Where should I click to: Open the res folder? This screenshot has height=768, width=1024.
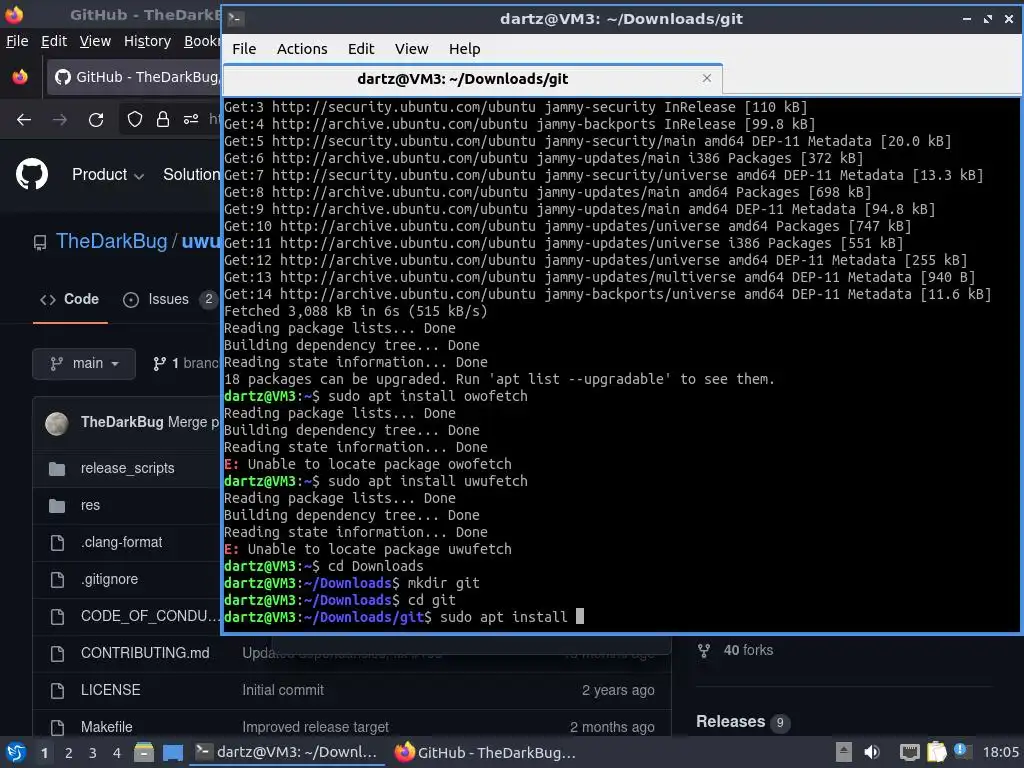(x=90, y=505)
